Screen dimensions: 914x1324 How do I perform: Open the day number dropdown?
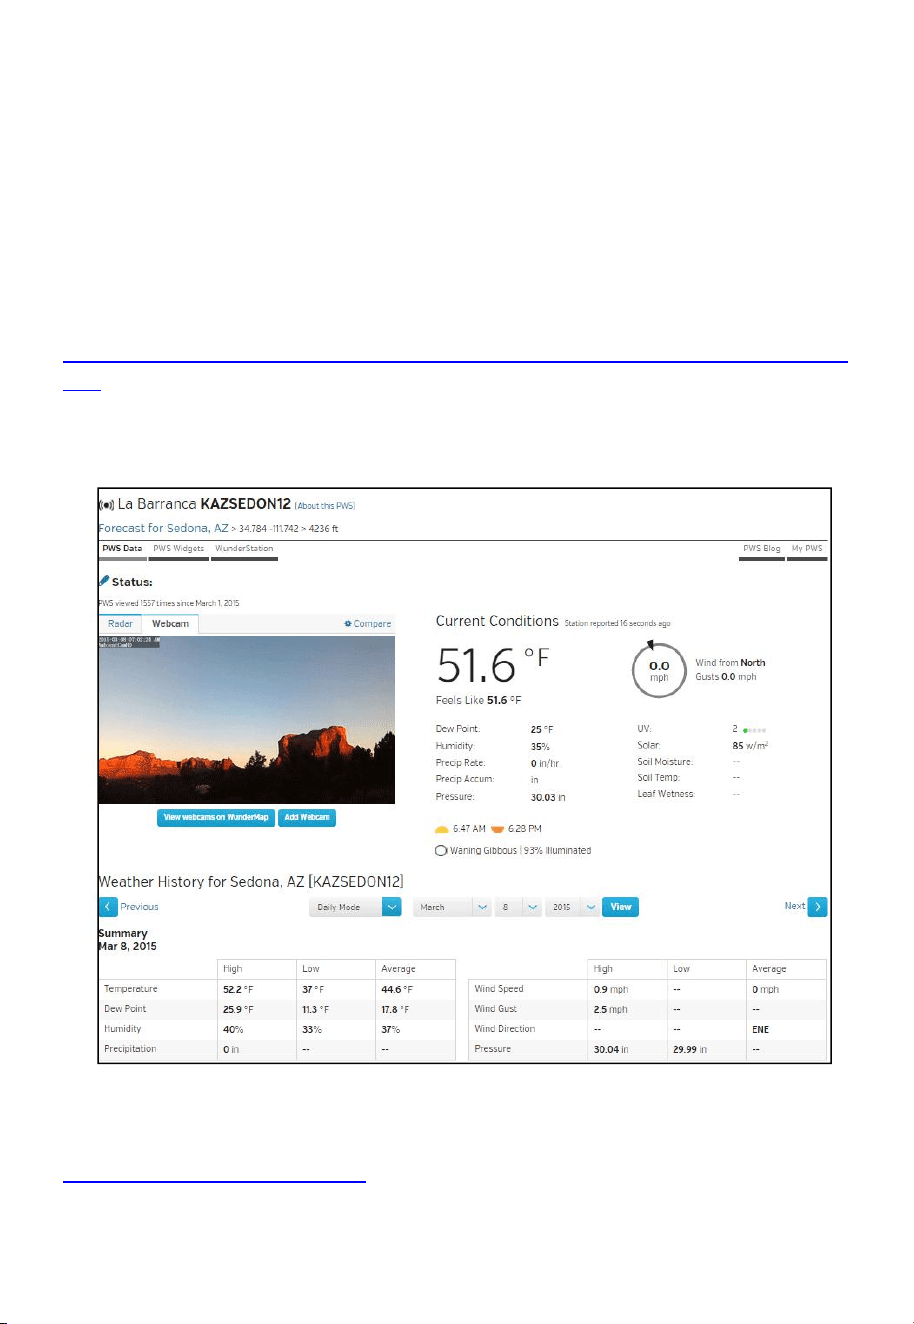[x=519, y=907]
